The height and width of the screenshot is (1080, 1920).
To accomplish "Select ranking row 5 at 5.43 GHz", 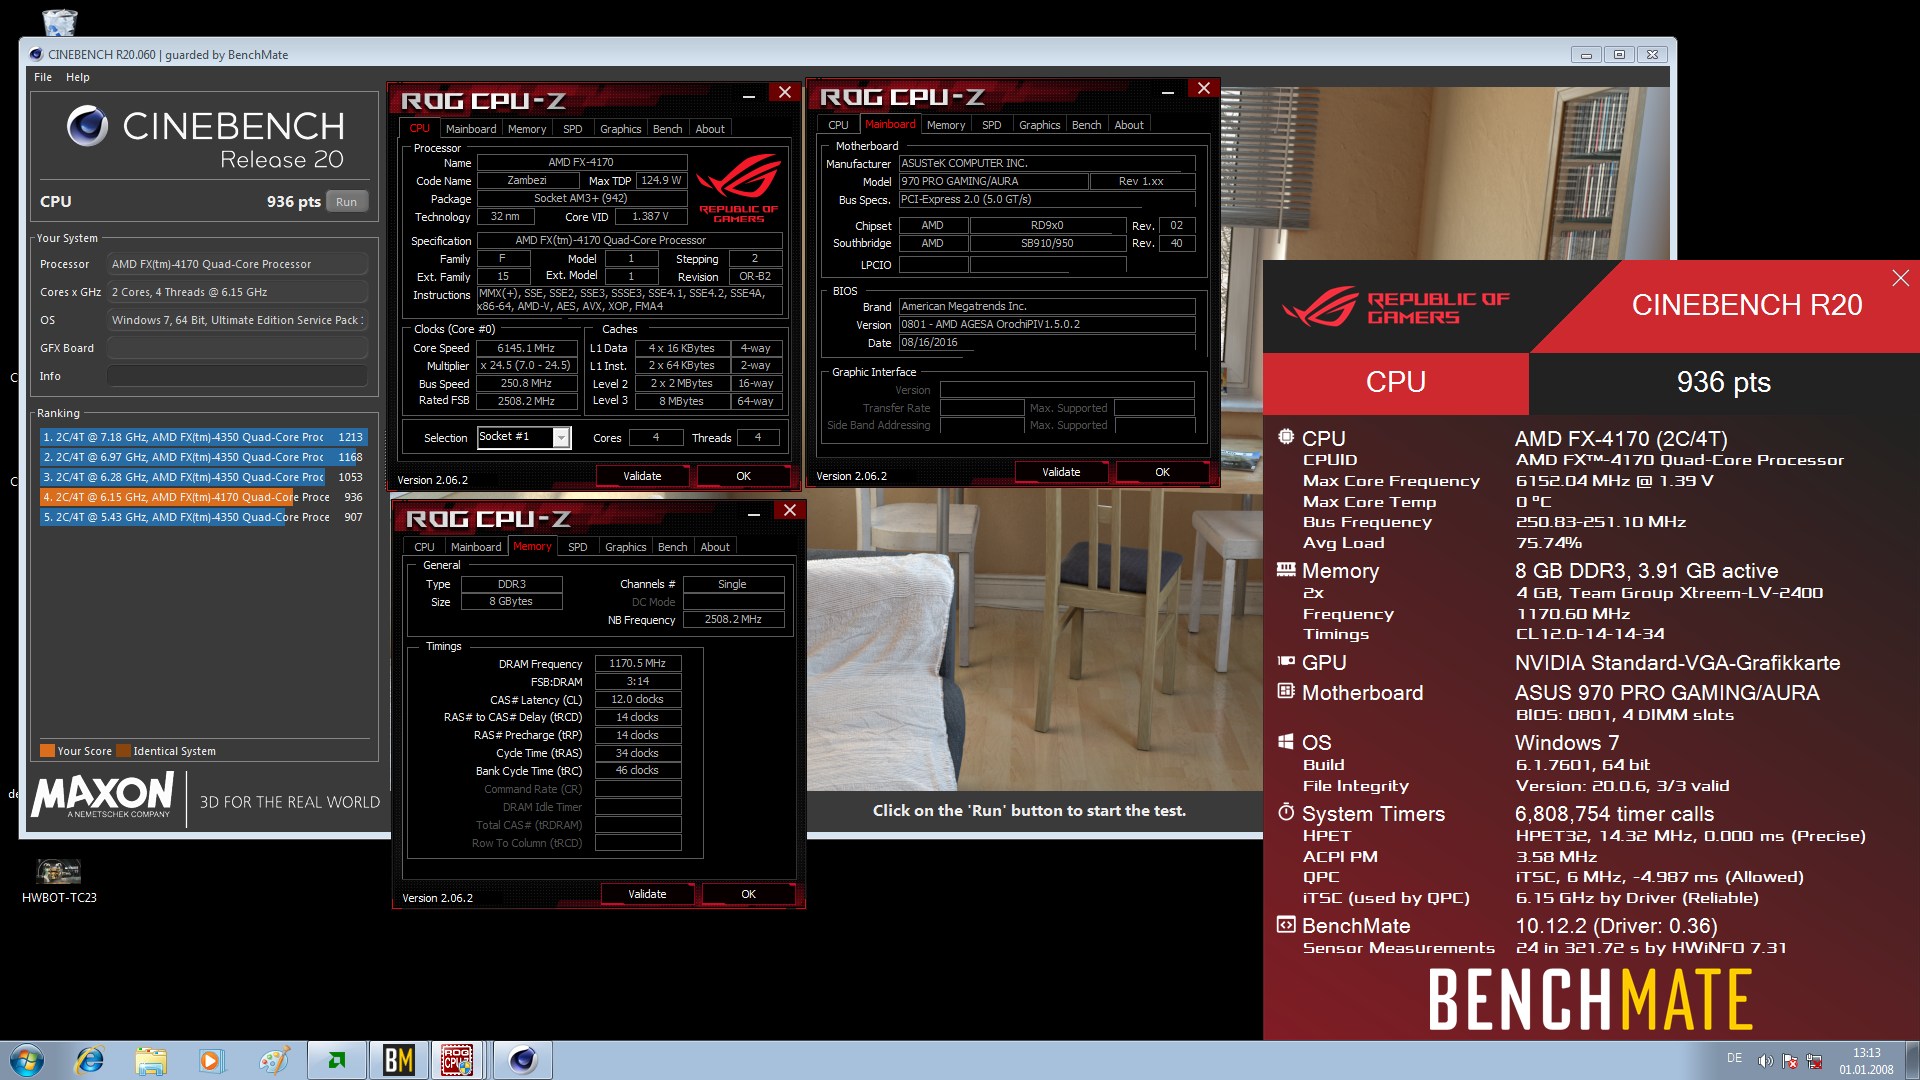I will (x=204, y=517).
